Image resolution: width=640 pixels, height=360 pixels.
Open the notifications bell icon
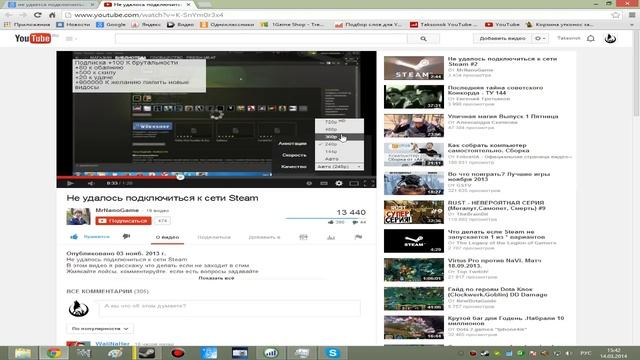(591, 38)
